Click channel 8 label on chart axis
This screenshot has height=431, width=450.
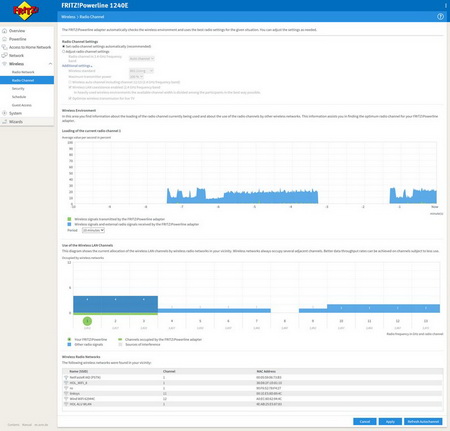click(x=285, y=321)
